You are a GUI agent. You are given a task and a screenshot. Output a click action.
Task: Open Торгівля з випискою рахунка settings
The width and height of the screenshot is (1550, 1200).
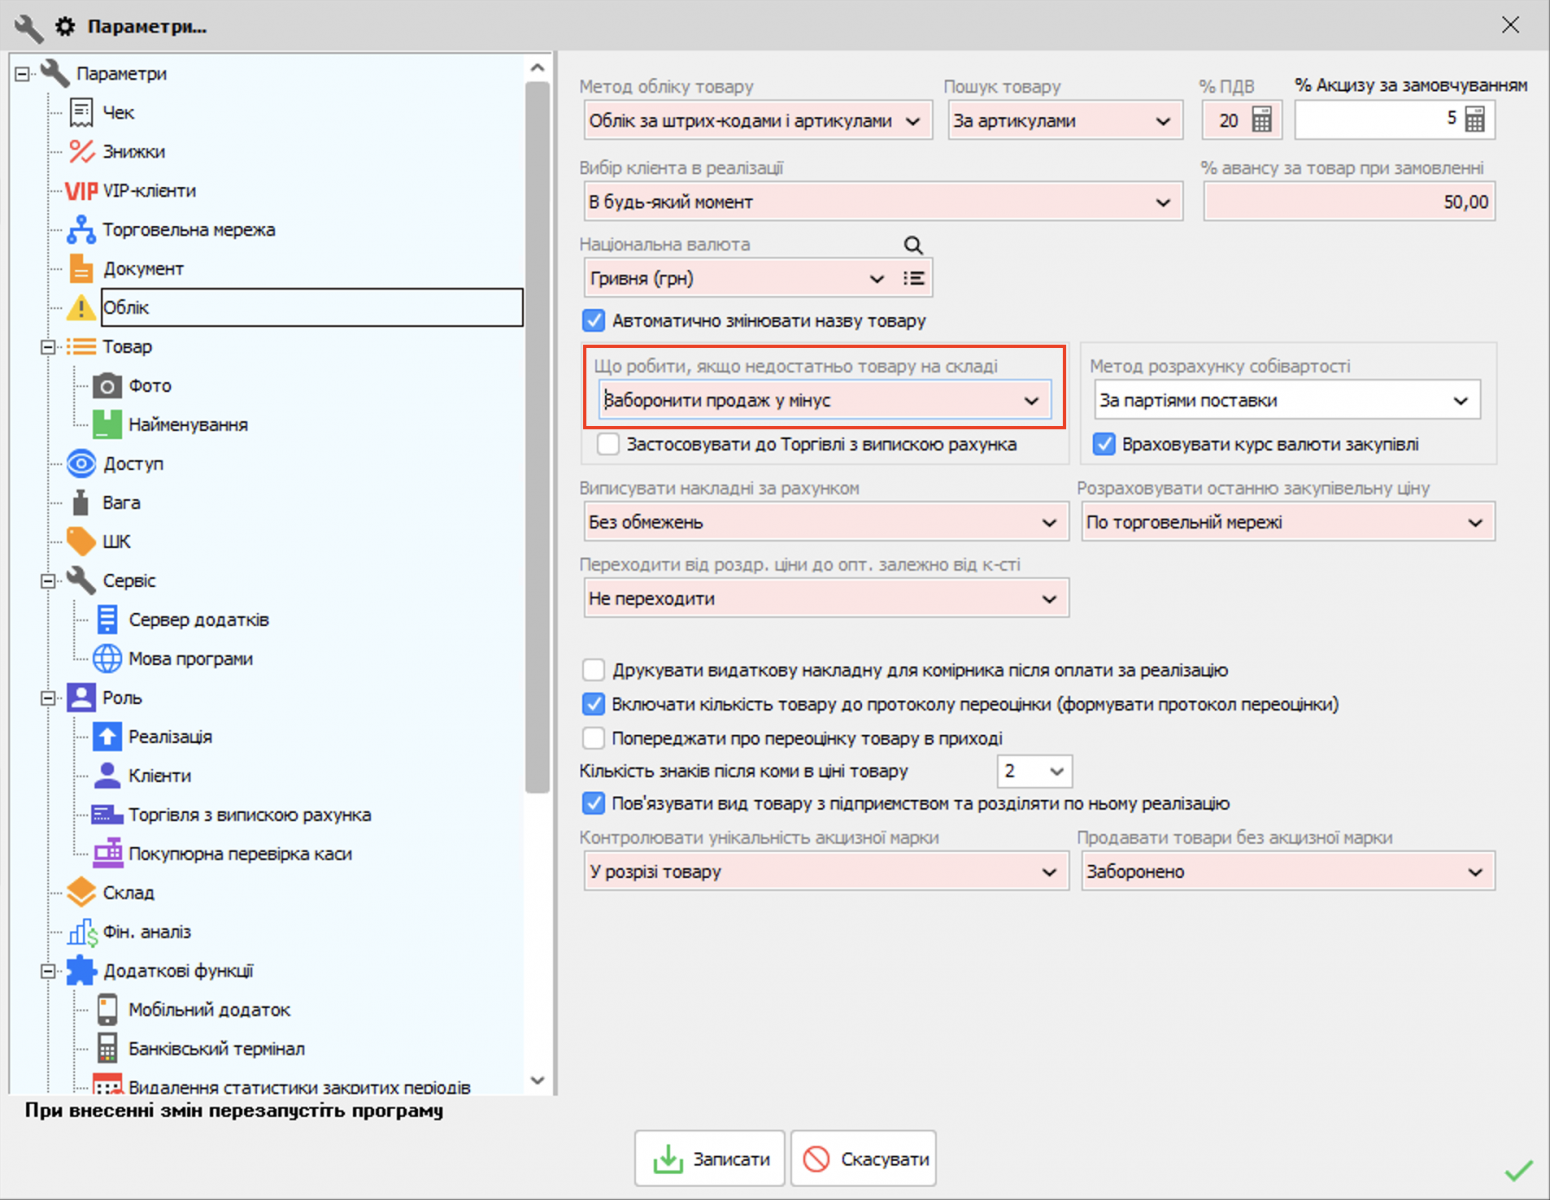[x=249, y=815]
